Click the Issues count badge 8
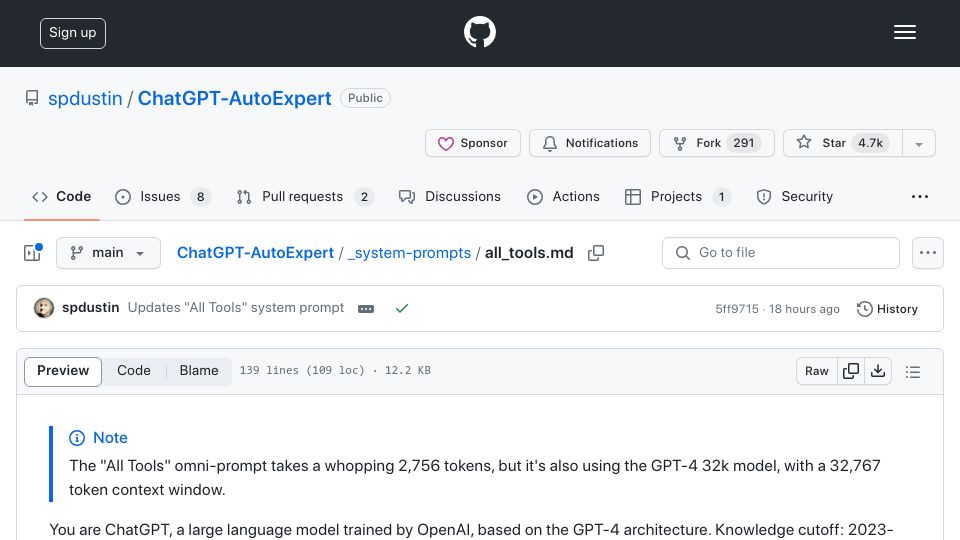 click(x=200, y=197)
